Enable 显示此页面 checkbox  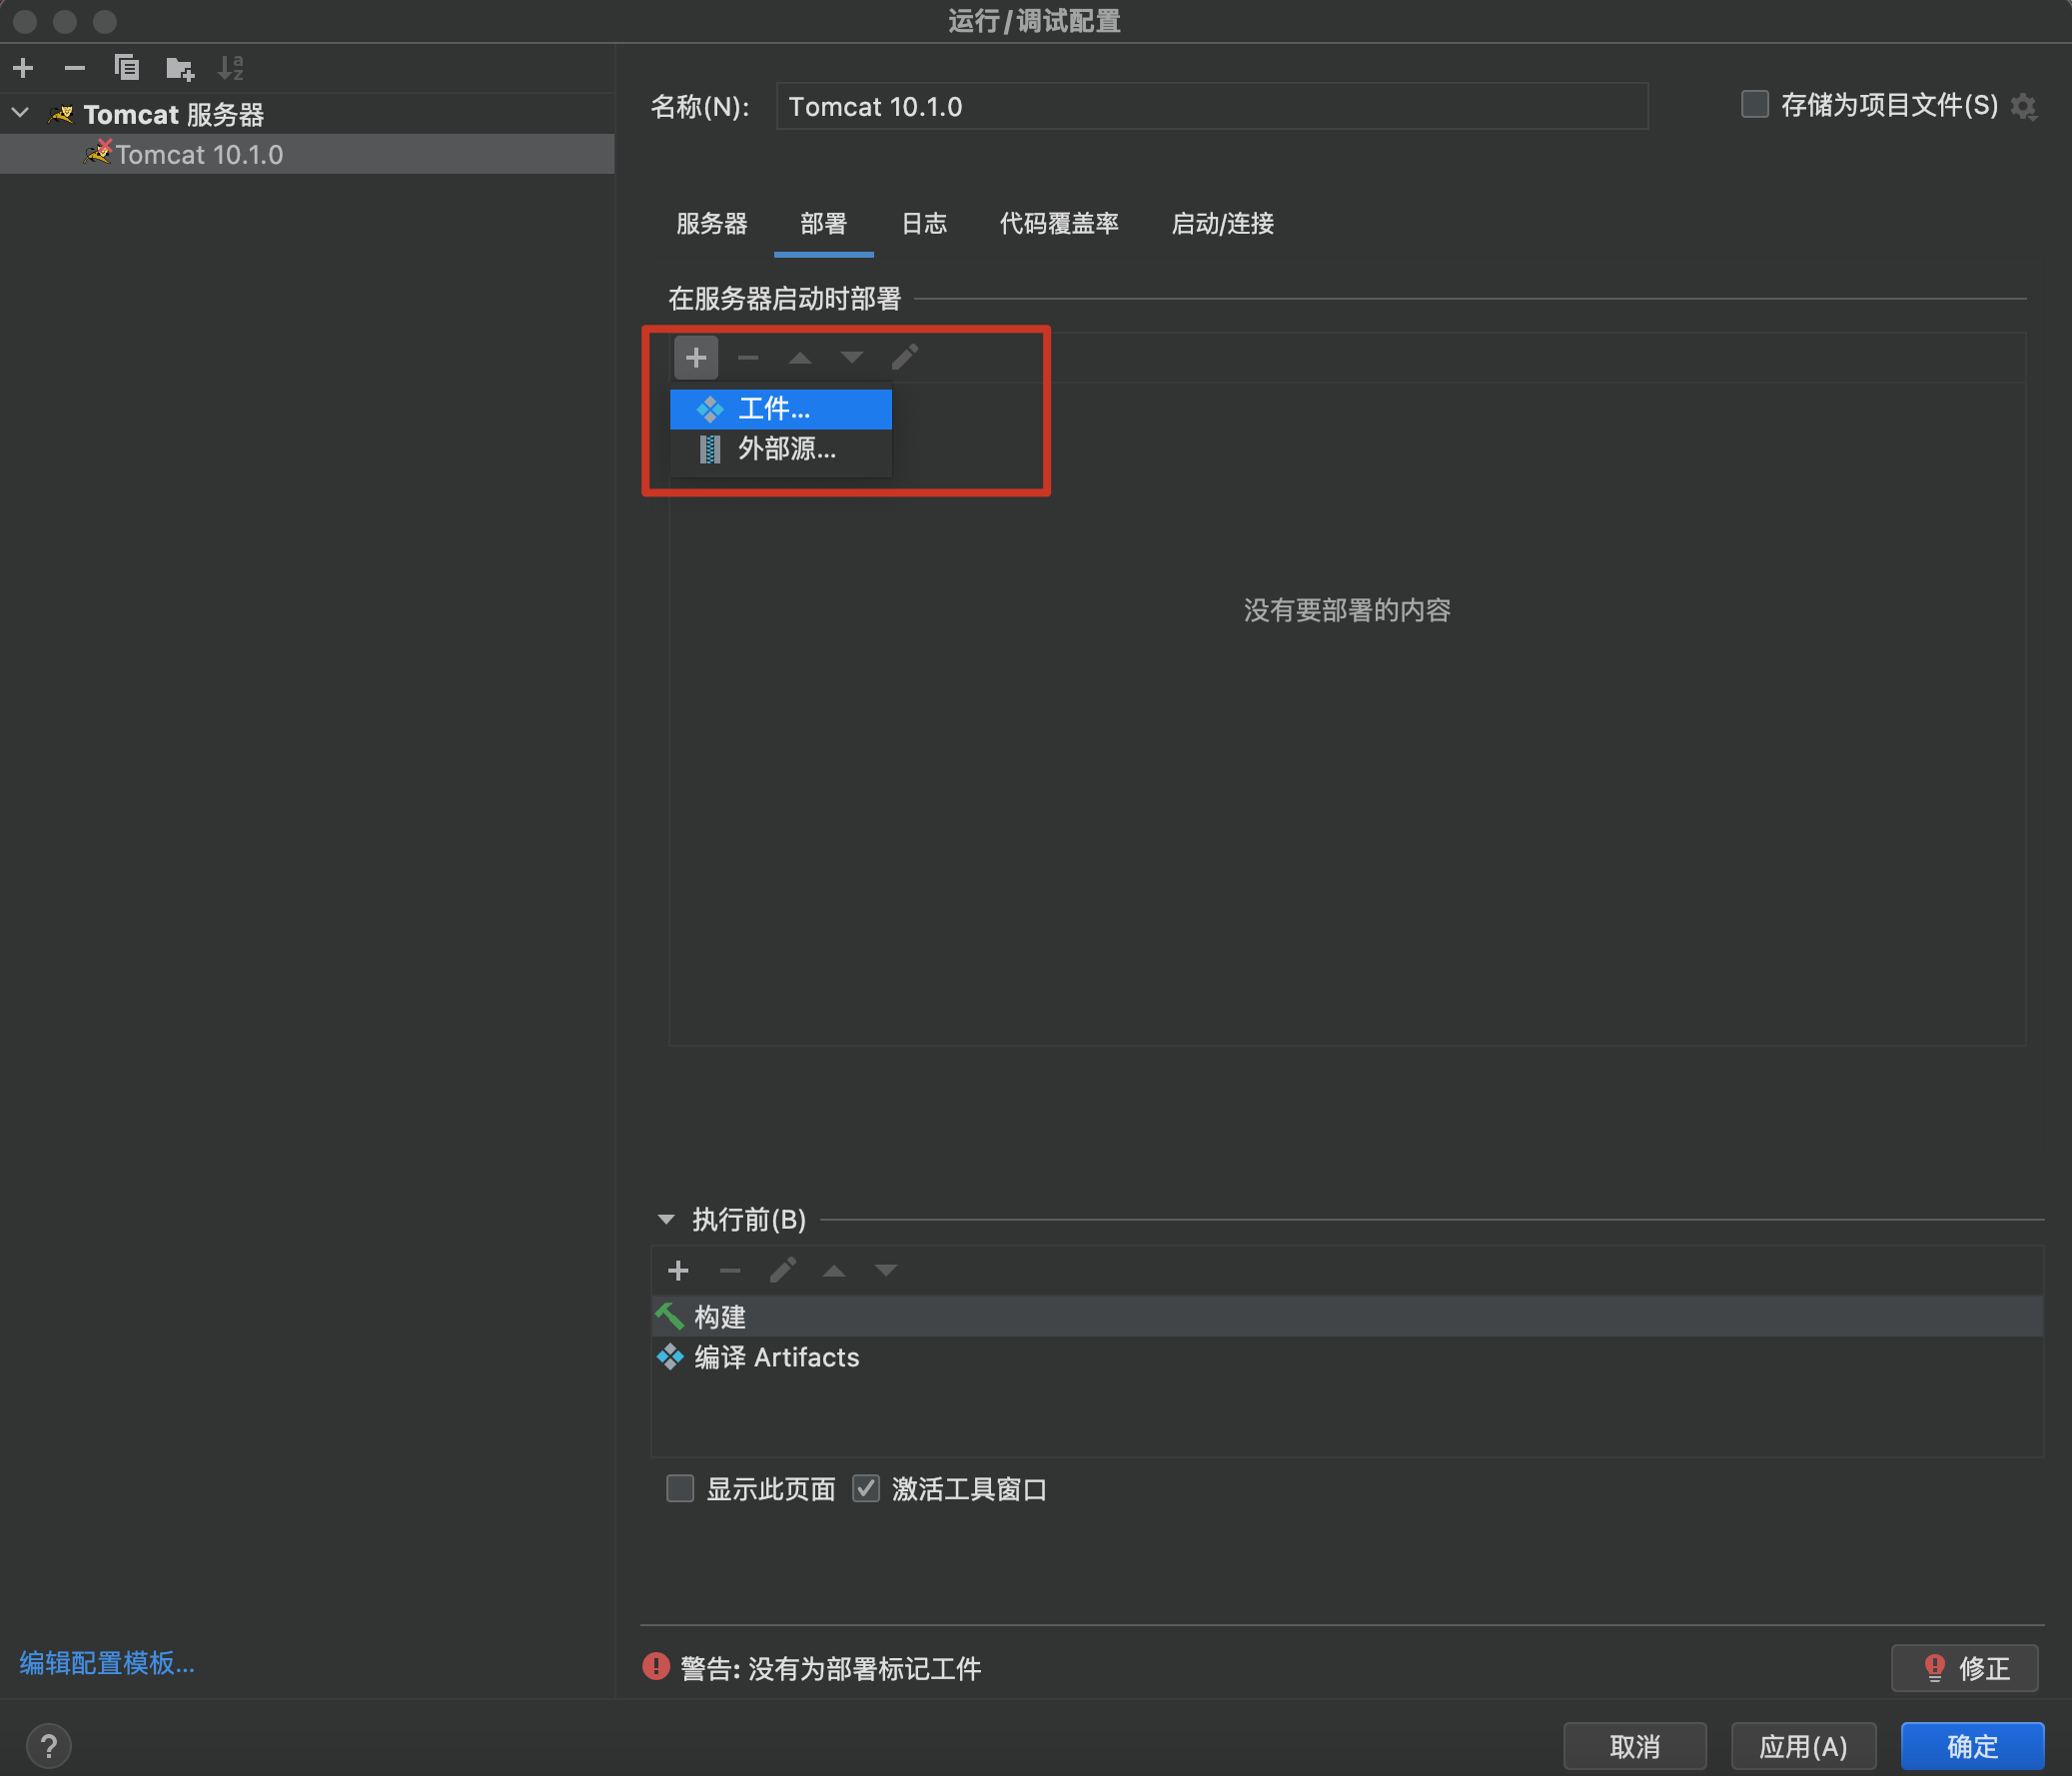click(680, 1488)
